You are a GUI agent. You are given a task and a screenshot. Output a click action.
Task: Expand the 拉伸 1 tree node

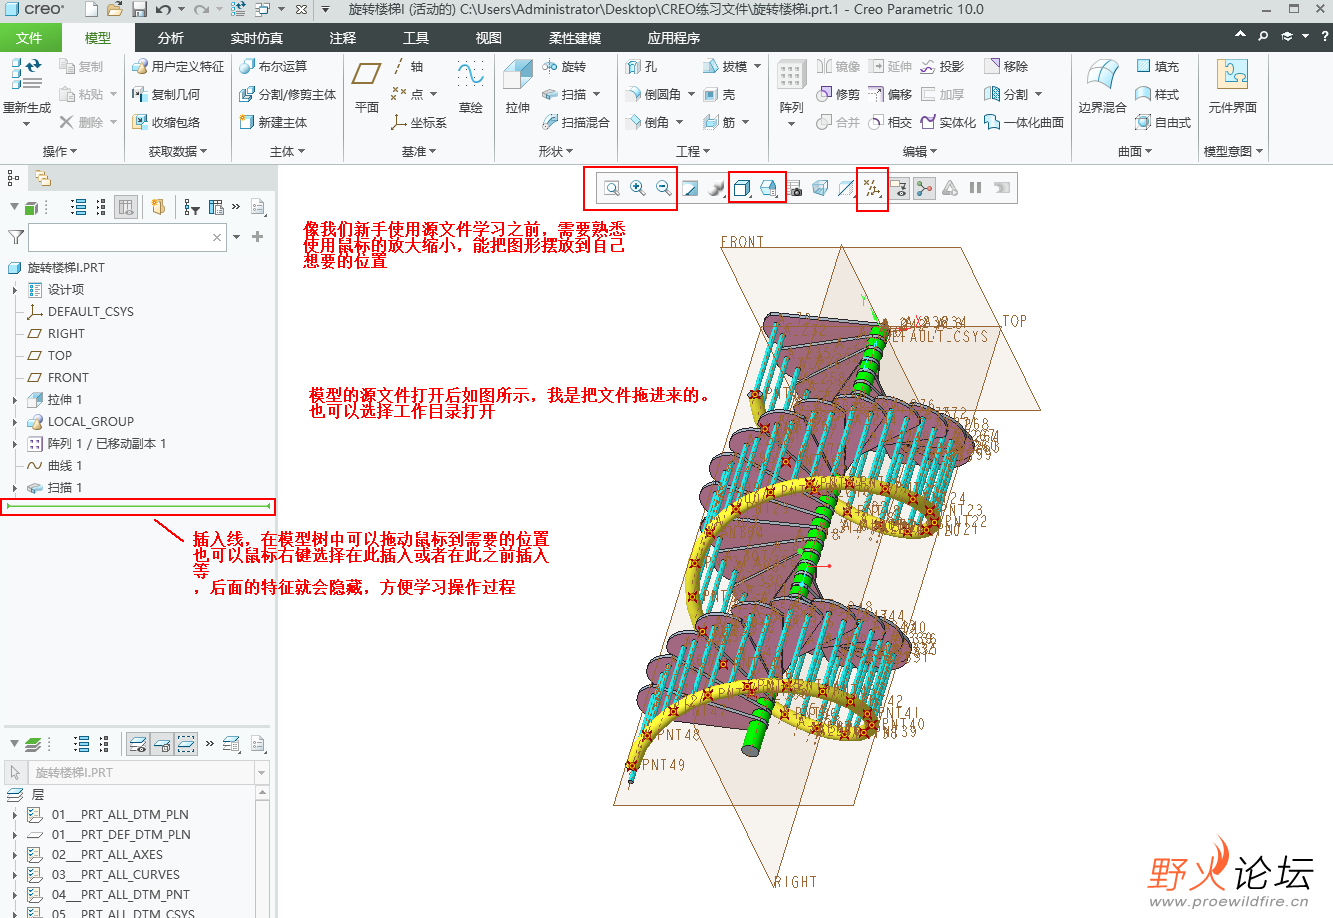tap(15, 400)
